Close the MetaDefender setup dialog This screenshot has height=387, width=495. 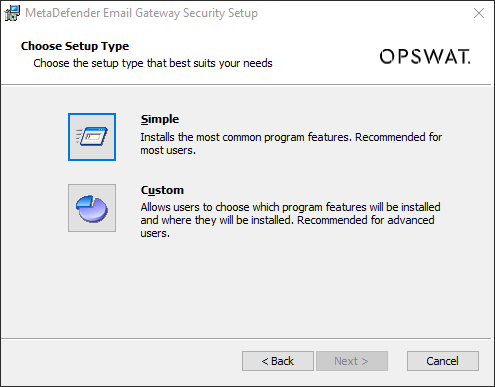tap(479, 13)
